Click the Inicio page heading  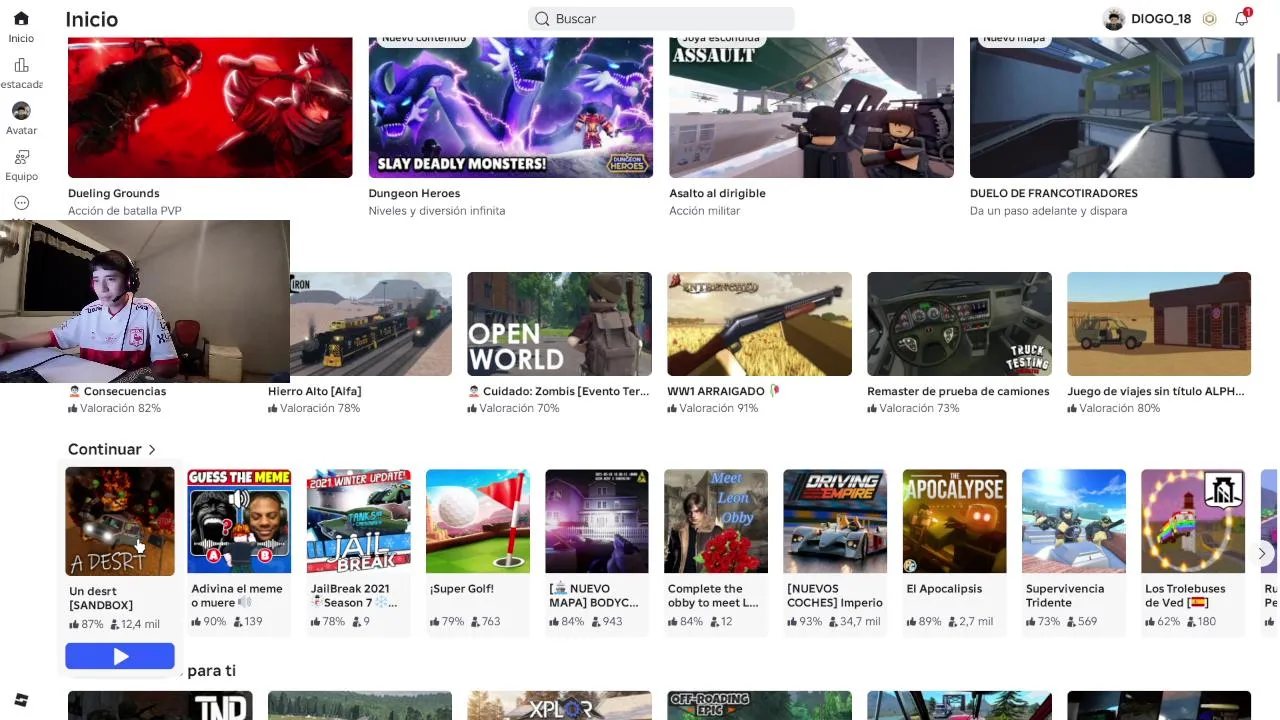point(92,19)
